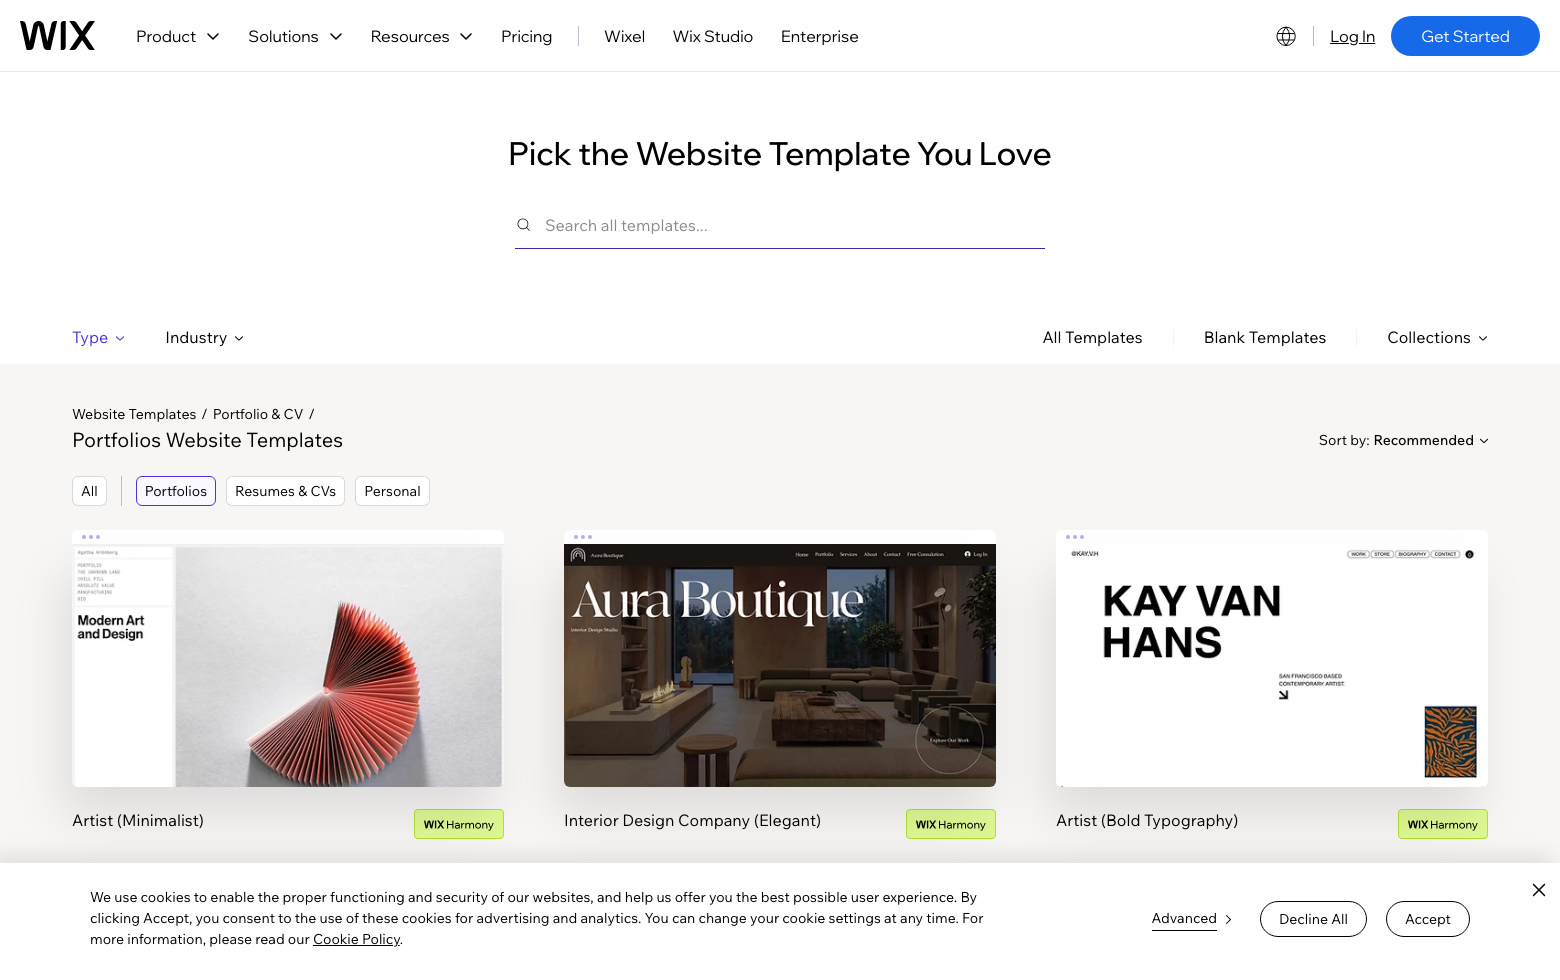Accept the cookies

1428,919
